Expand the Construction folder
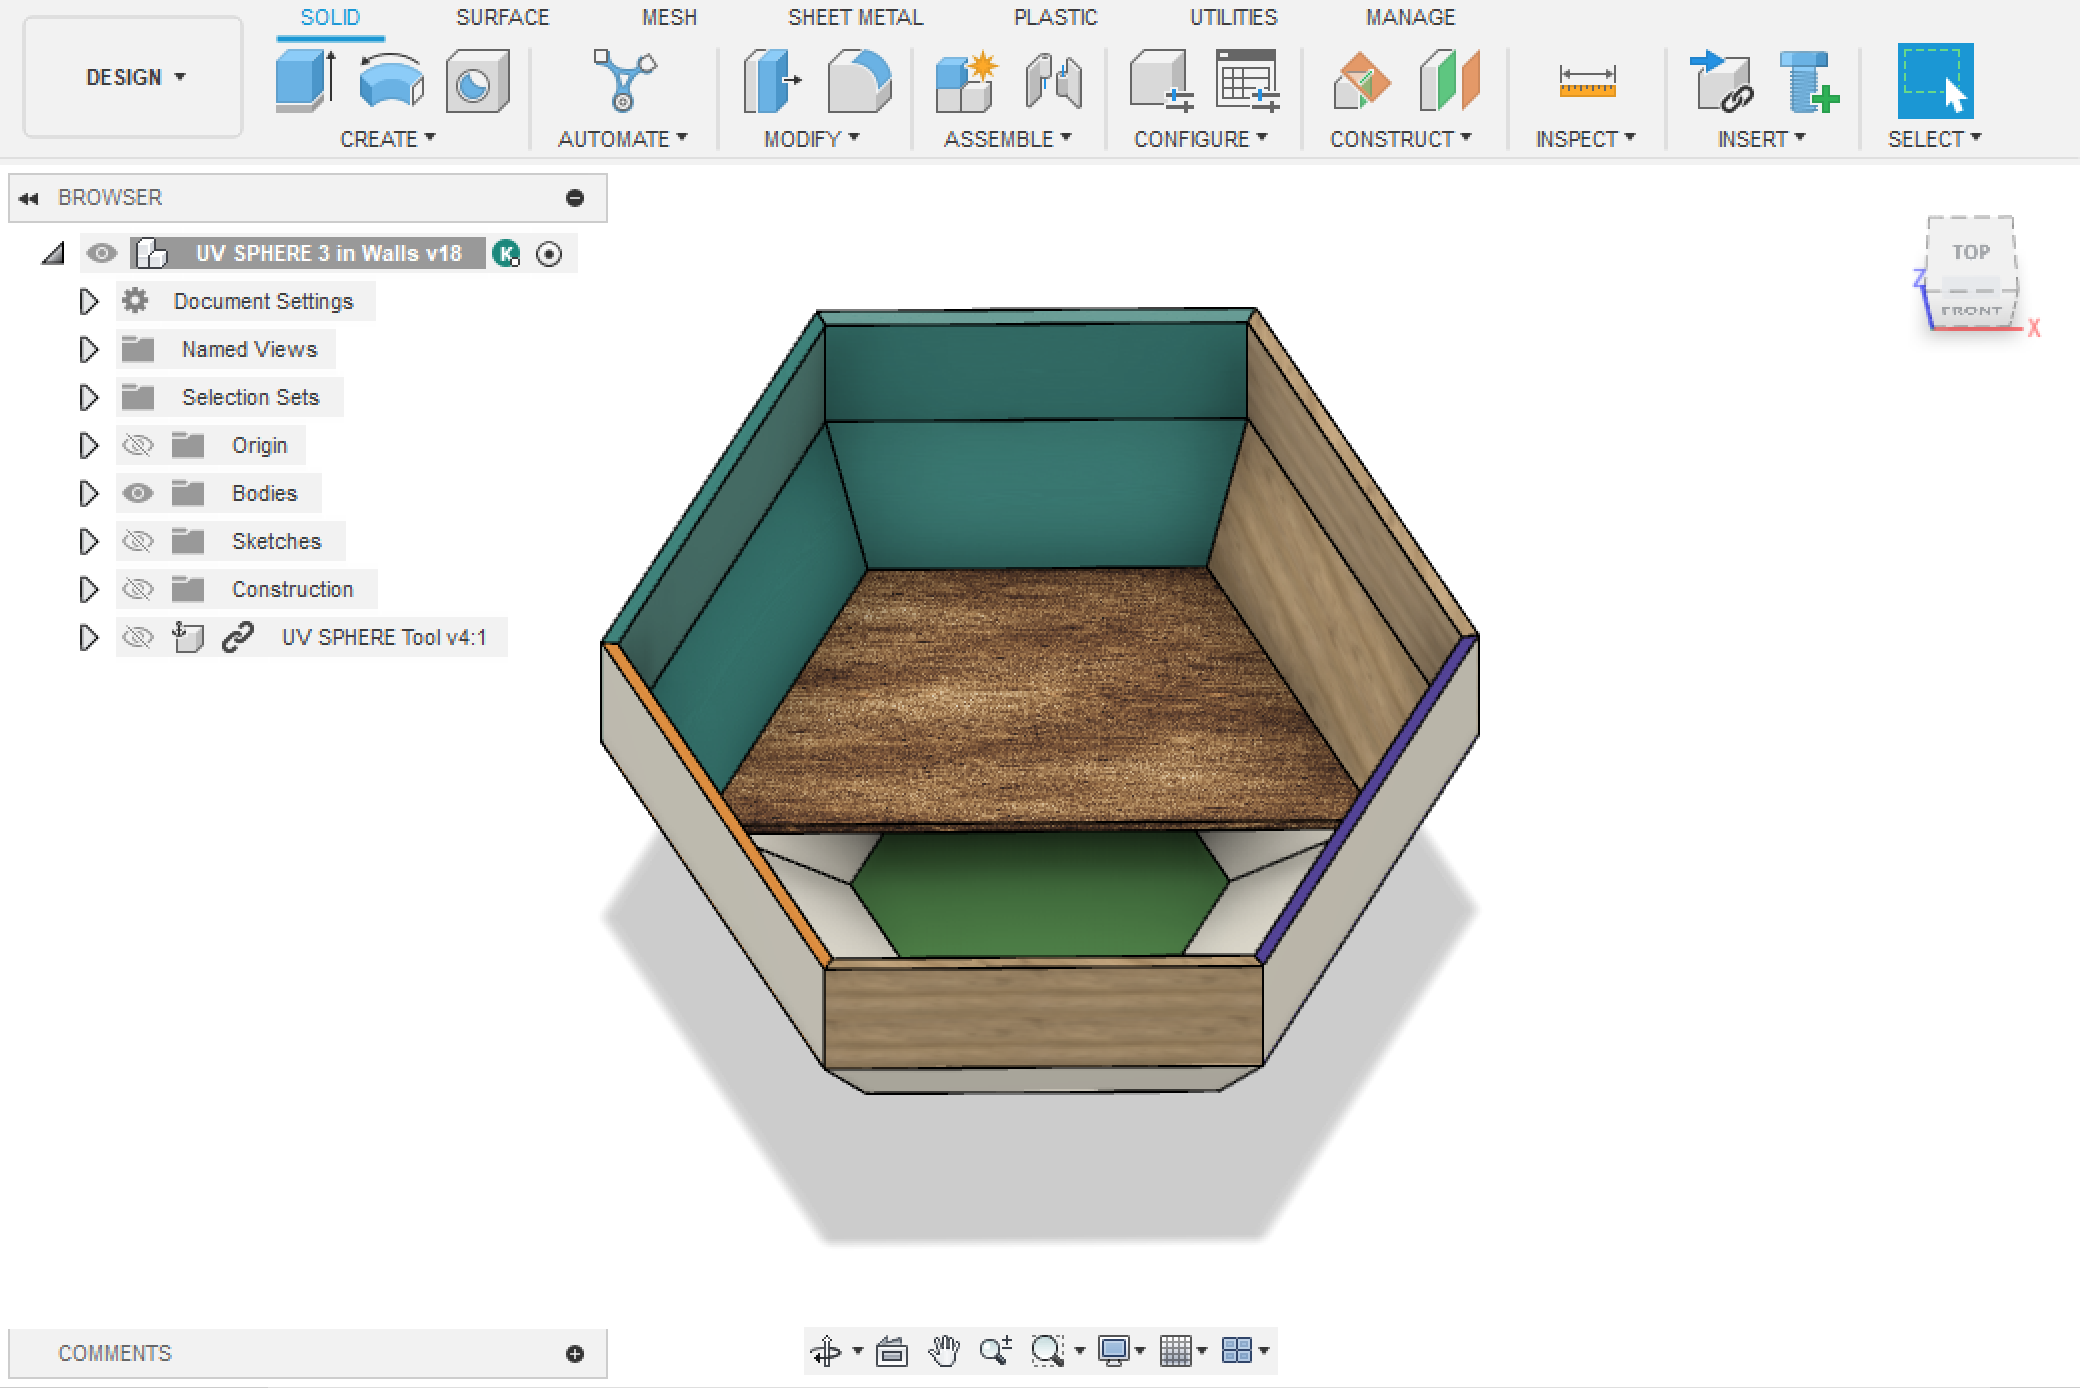The width and height of the screenshot is (2080, 1388). [x=89, y=589]
